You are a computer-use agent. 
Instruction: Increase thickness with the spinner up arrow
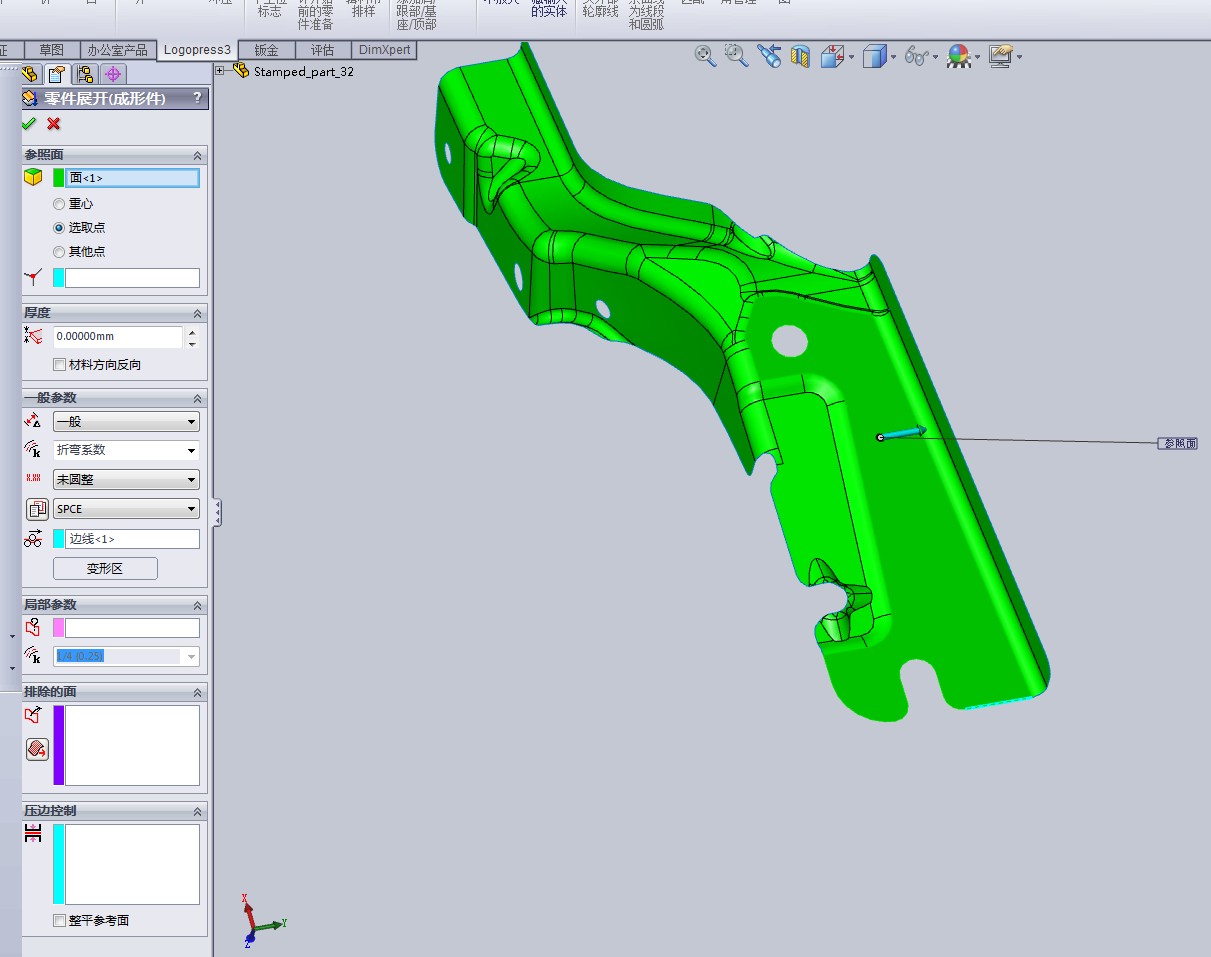pyautogui.click(x=192, y=332)
